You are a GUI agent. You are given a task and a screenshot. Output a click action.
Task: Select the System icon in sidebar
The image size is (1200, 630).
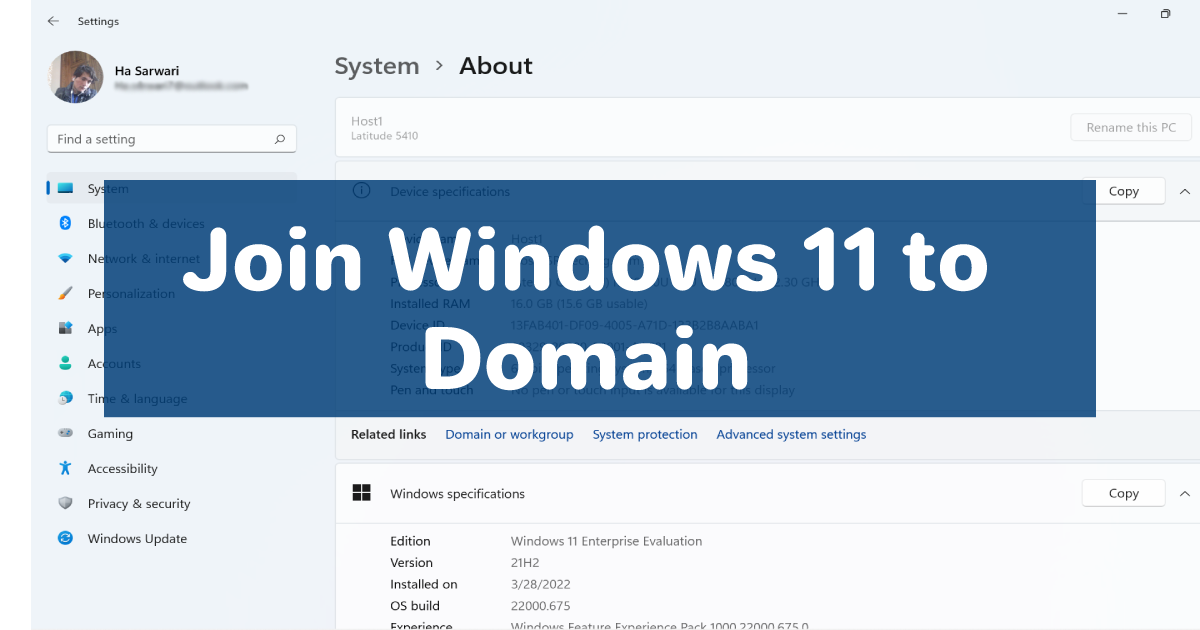[x=66, y=188]
